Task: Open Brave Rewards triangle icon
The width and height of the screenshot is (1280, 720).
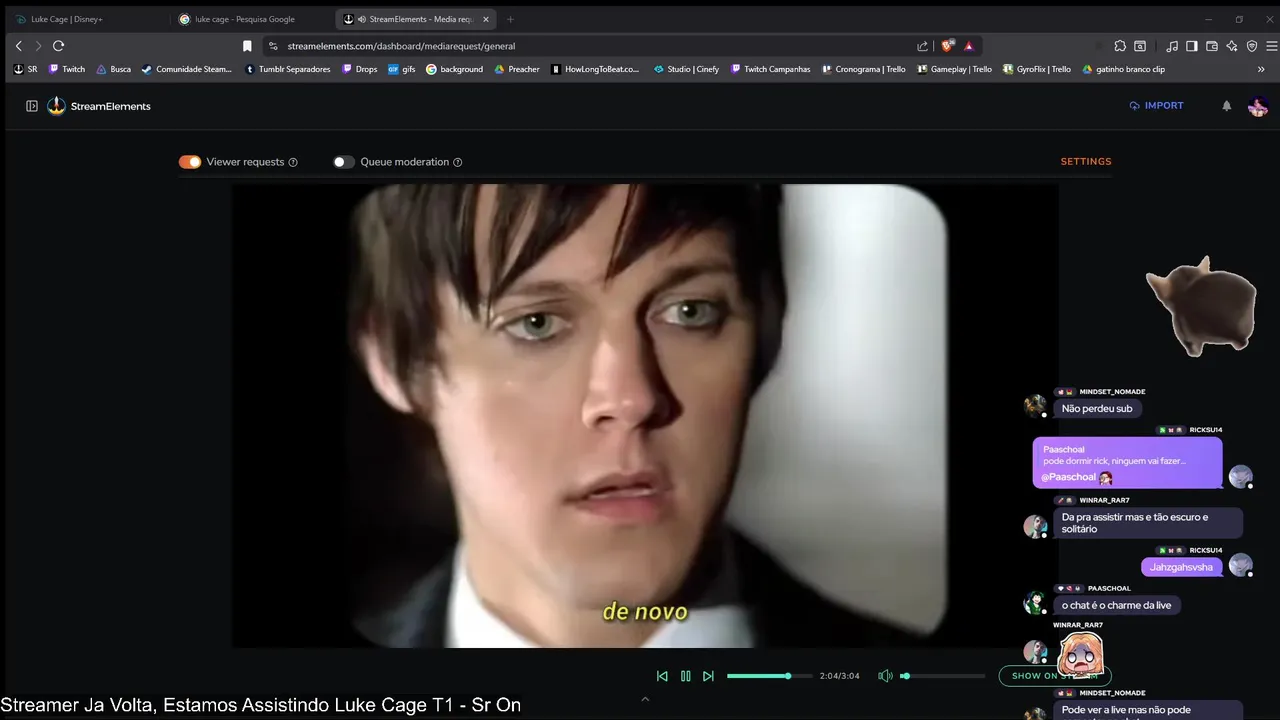Action: (969, 46)
